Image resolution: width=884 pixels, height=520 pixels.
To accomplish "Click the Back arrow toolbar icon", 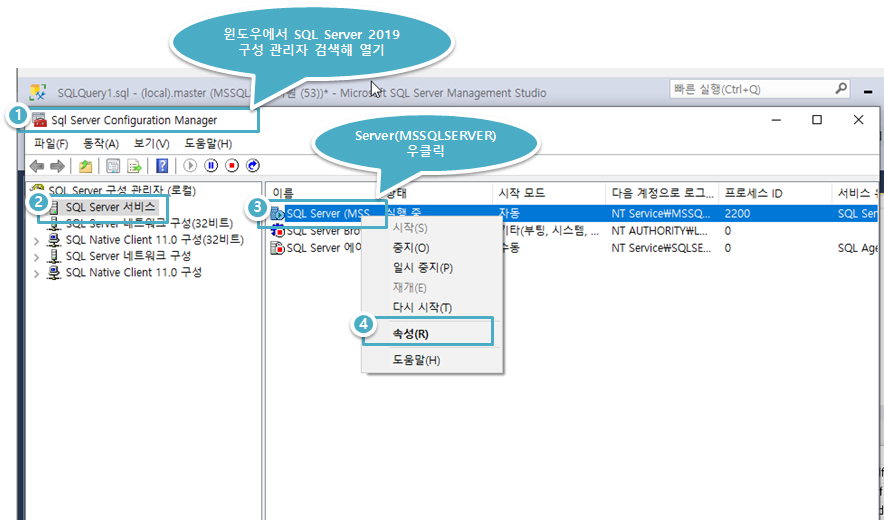I will click(37, 166).
